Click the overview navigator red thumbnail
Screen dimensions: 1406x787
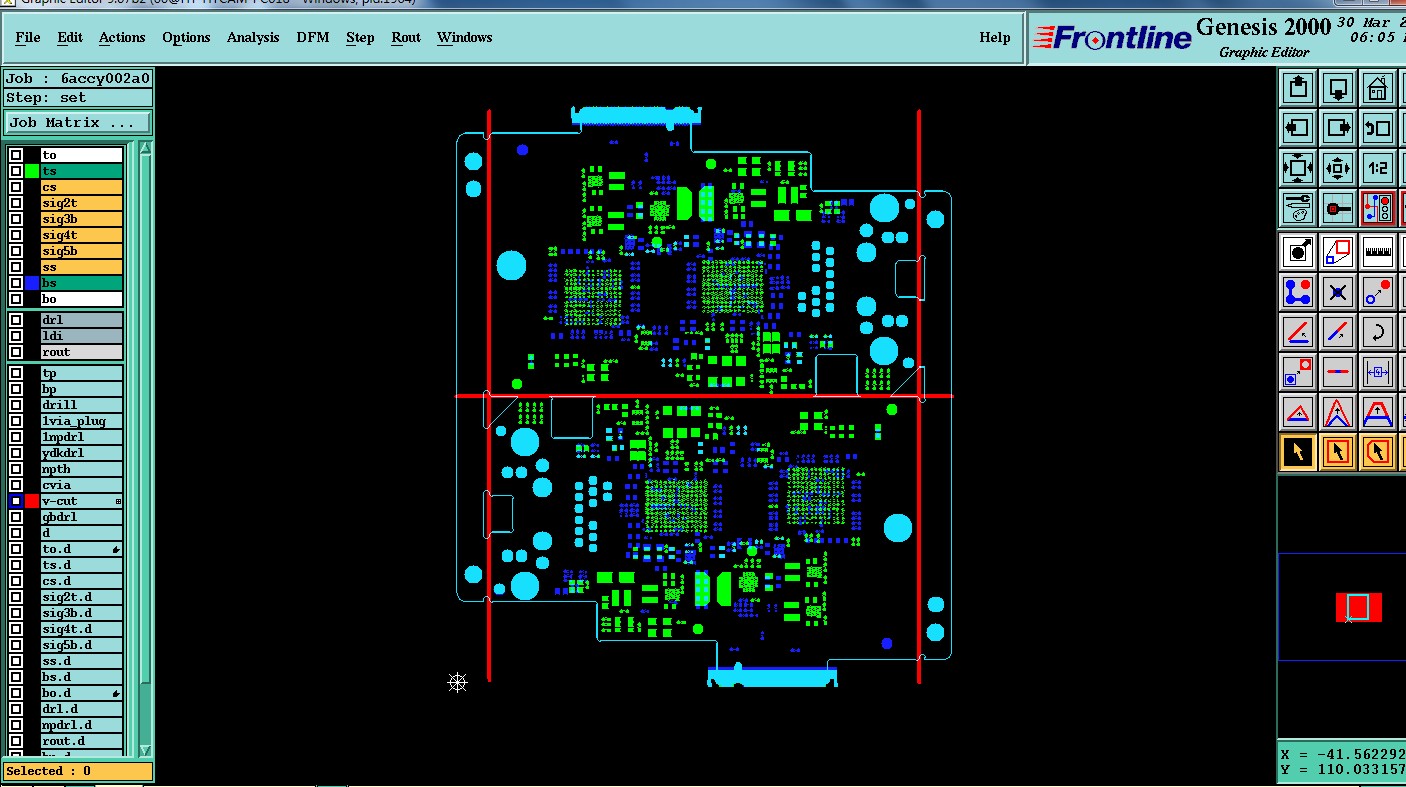1358,607
